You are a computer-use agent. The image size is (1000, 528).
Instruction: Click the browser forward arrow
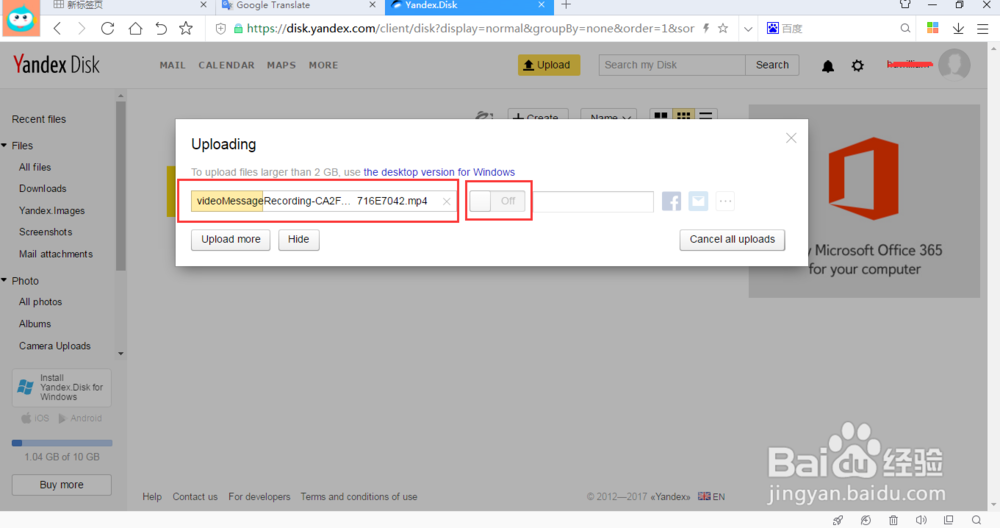pyautogui.click(x=81, y=29)
